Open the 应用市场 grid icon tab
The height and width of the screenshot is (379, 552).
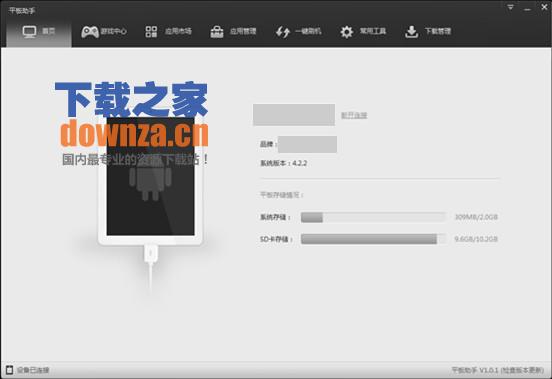tap(169, 32)
